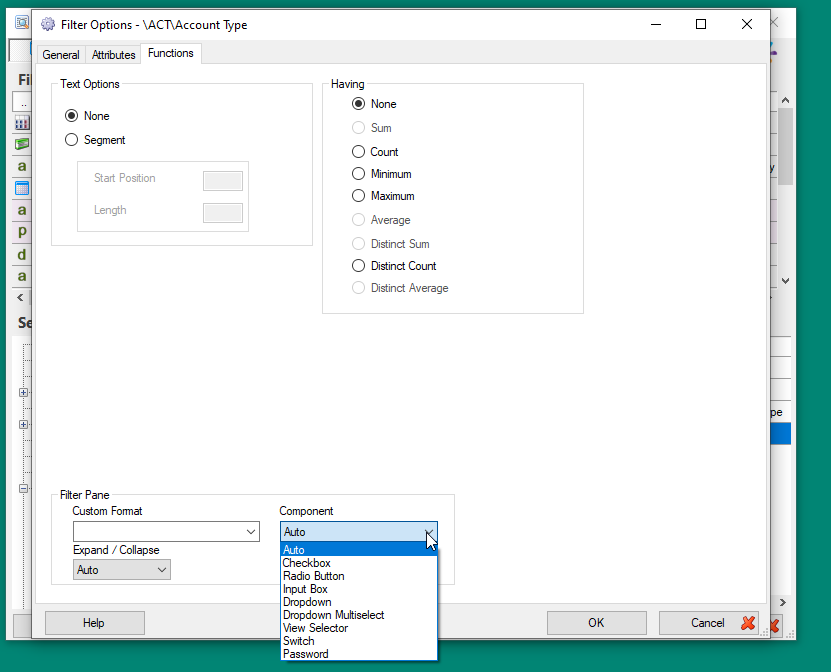Screen dimensions: 831x672
Task: Click the background vertical scrollbar thumb
Action: (785, 146)
